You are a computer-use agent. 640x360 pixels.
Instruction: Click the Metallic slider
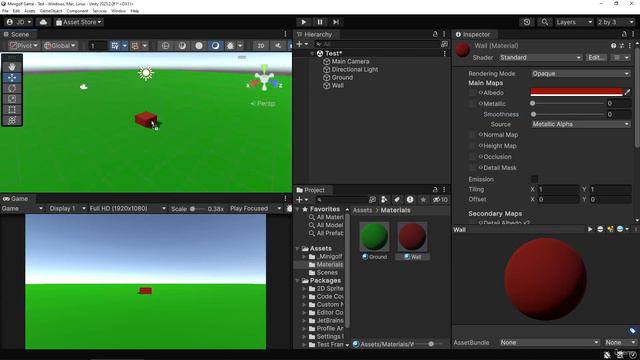click(x=567, y=104)
